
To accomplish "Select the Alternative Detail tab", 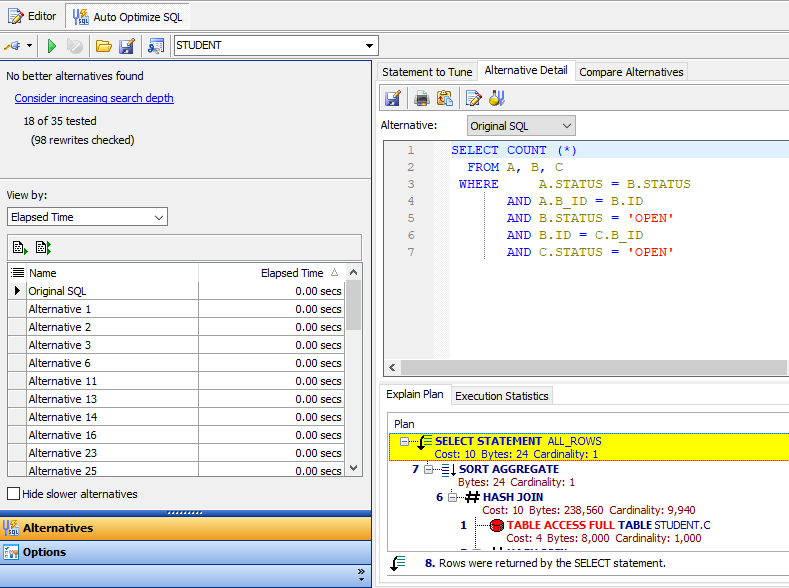I will 526,70.
